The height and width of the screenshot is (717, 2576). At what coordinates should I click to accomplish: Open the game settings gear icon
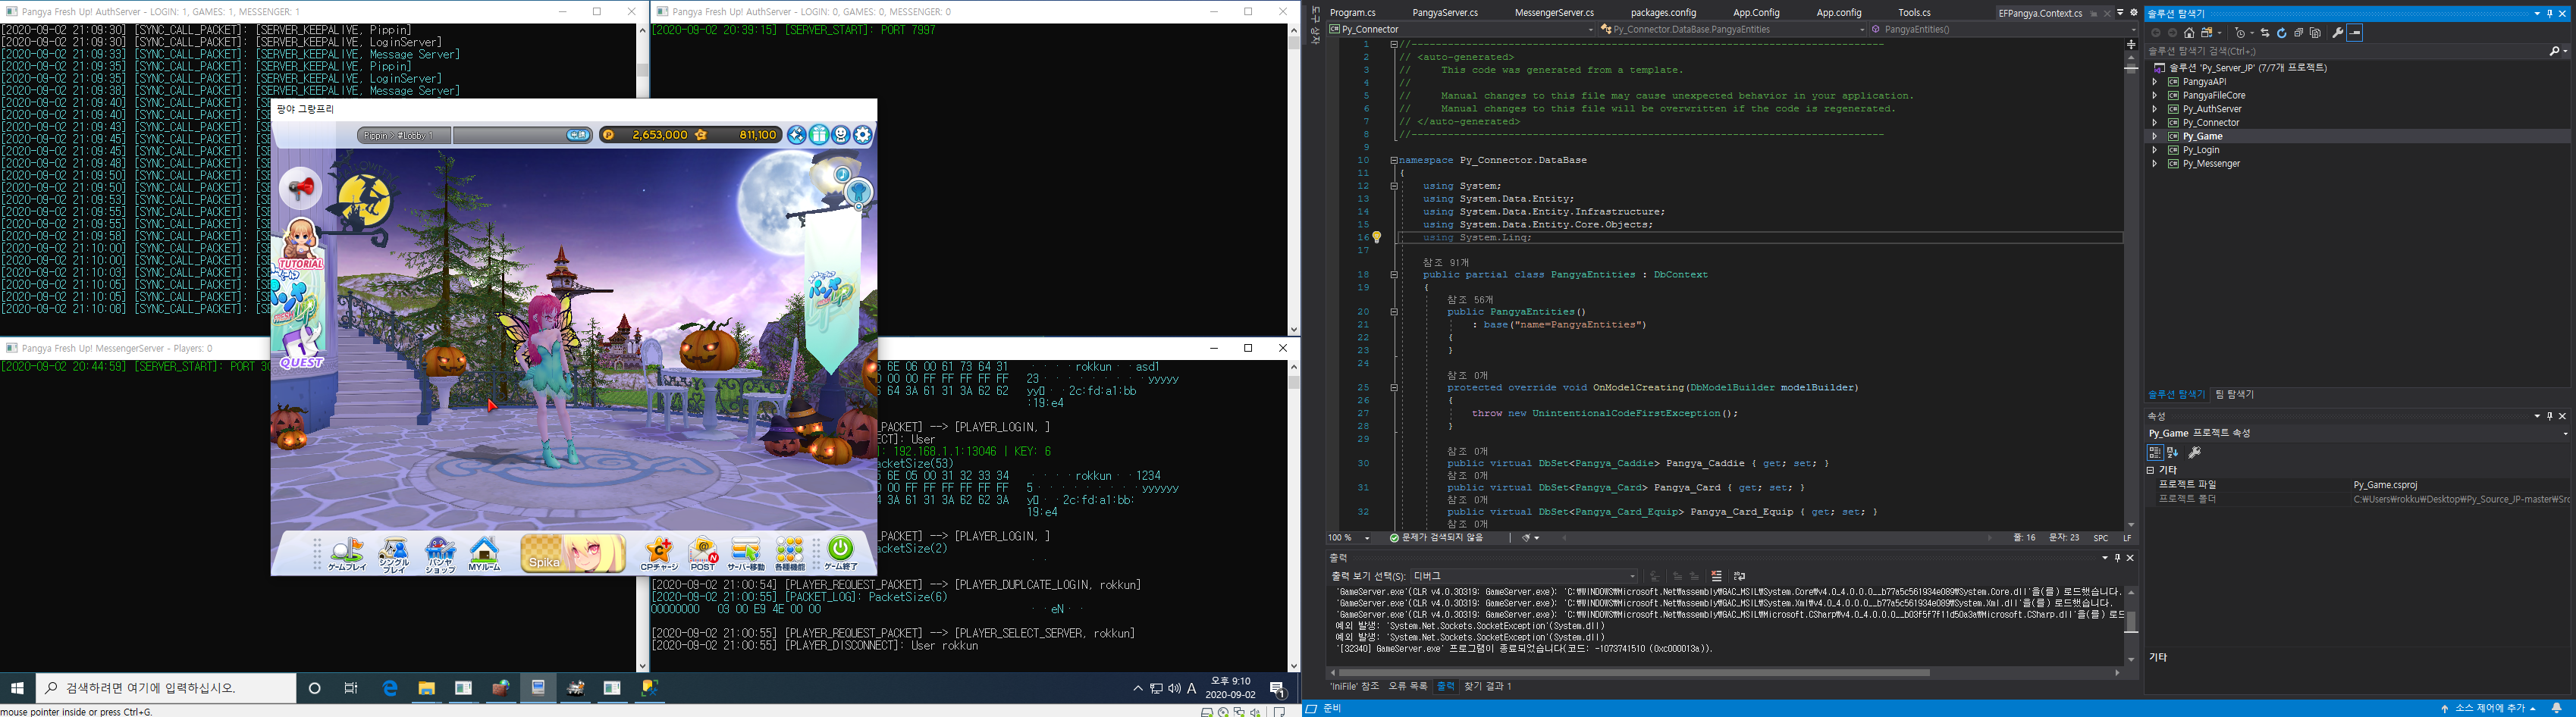pyautogui.click(x=863, y=135)
